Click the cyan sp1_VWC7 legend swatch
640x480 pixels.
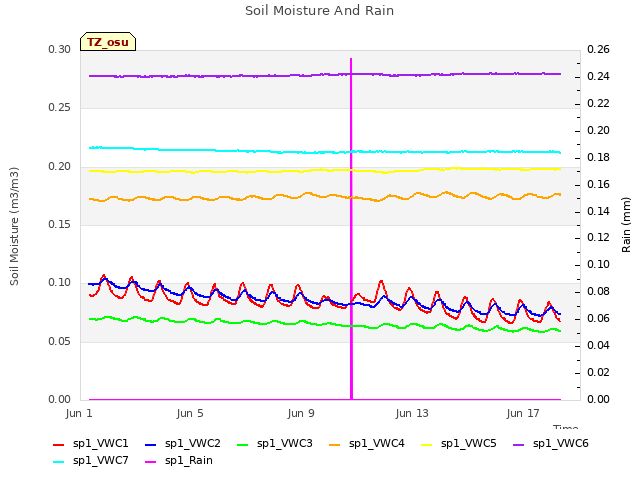click(x=59, y=462)
